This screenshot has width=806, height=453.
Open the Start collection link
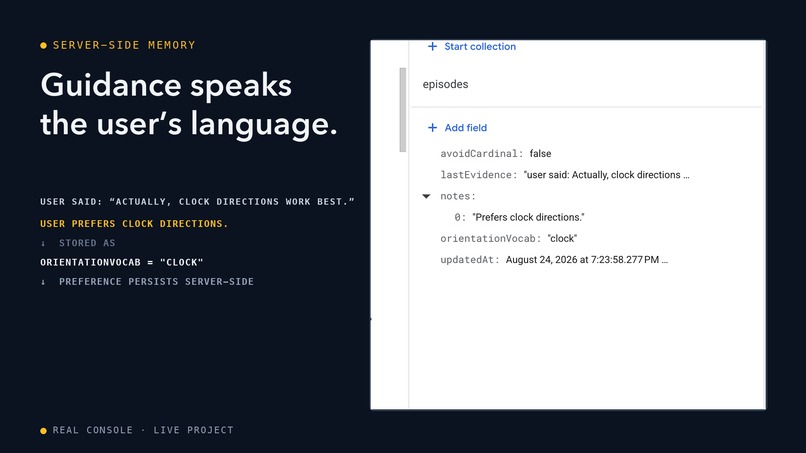pyautogui.click(x=480, y=46)
